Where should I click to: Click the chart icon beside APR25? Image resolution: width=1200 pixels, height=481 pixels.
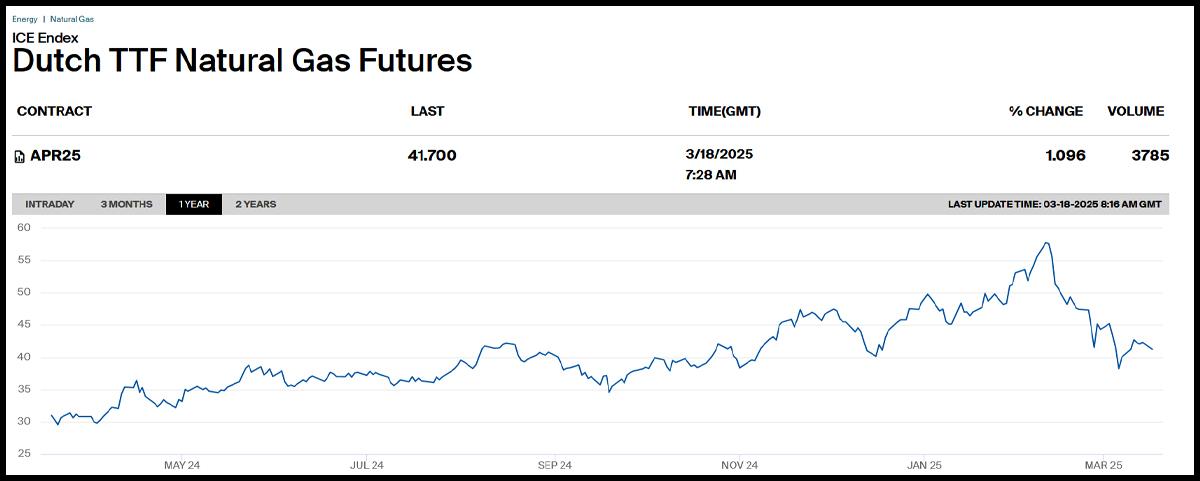point(19,157)
